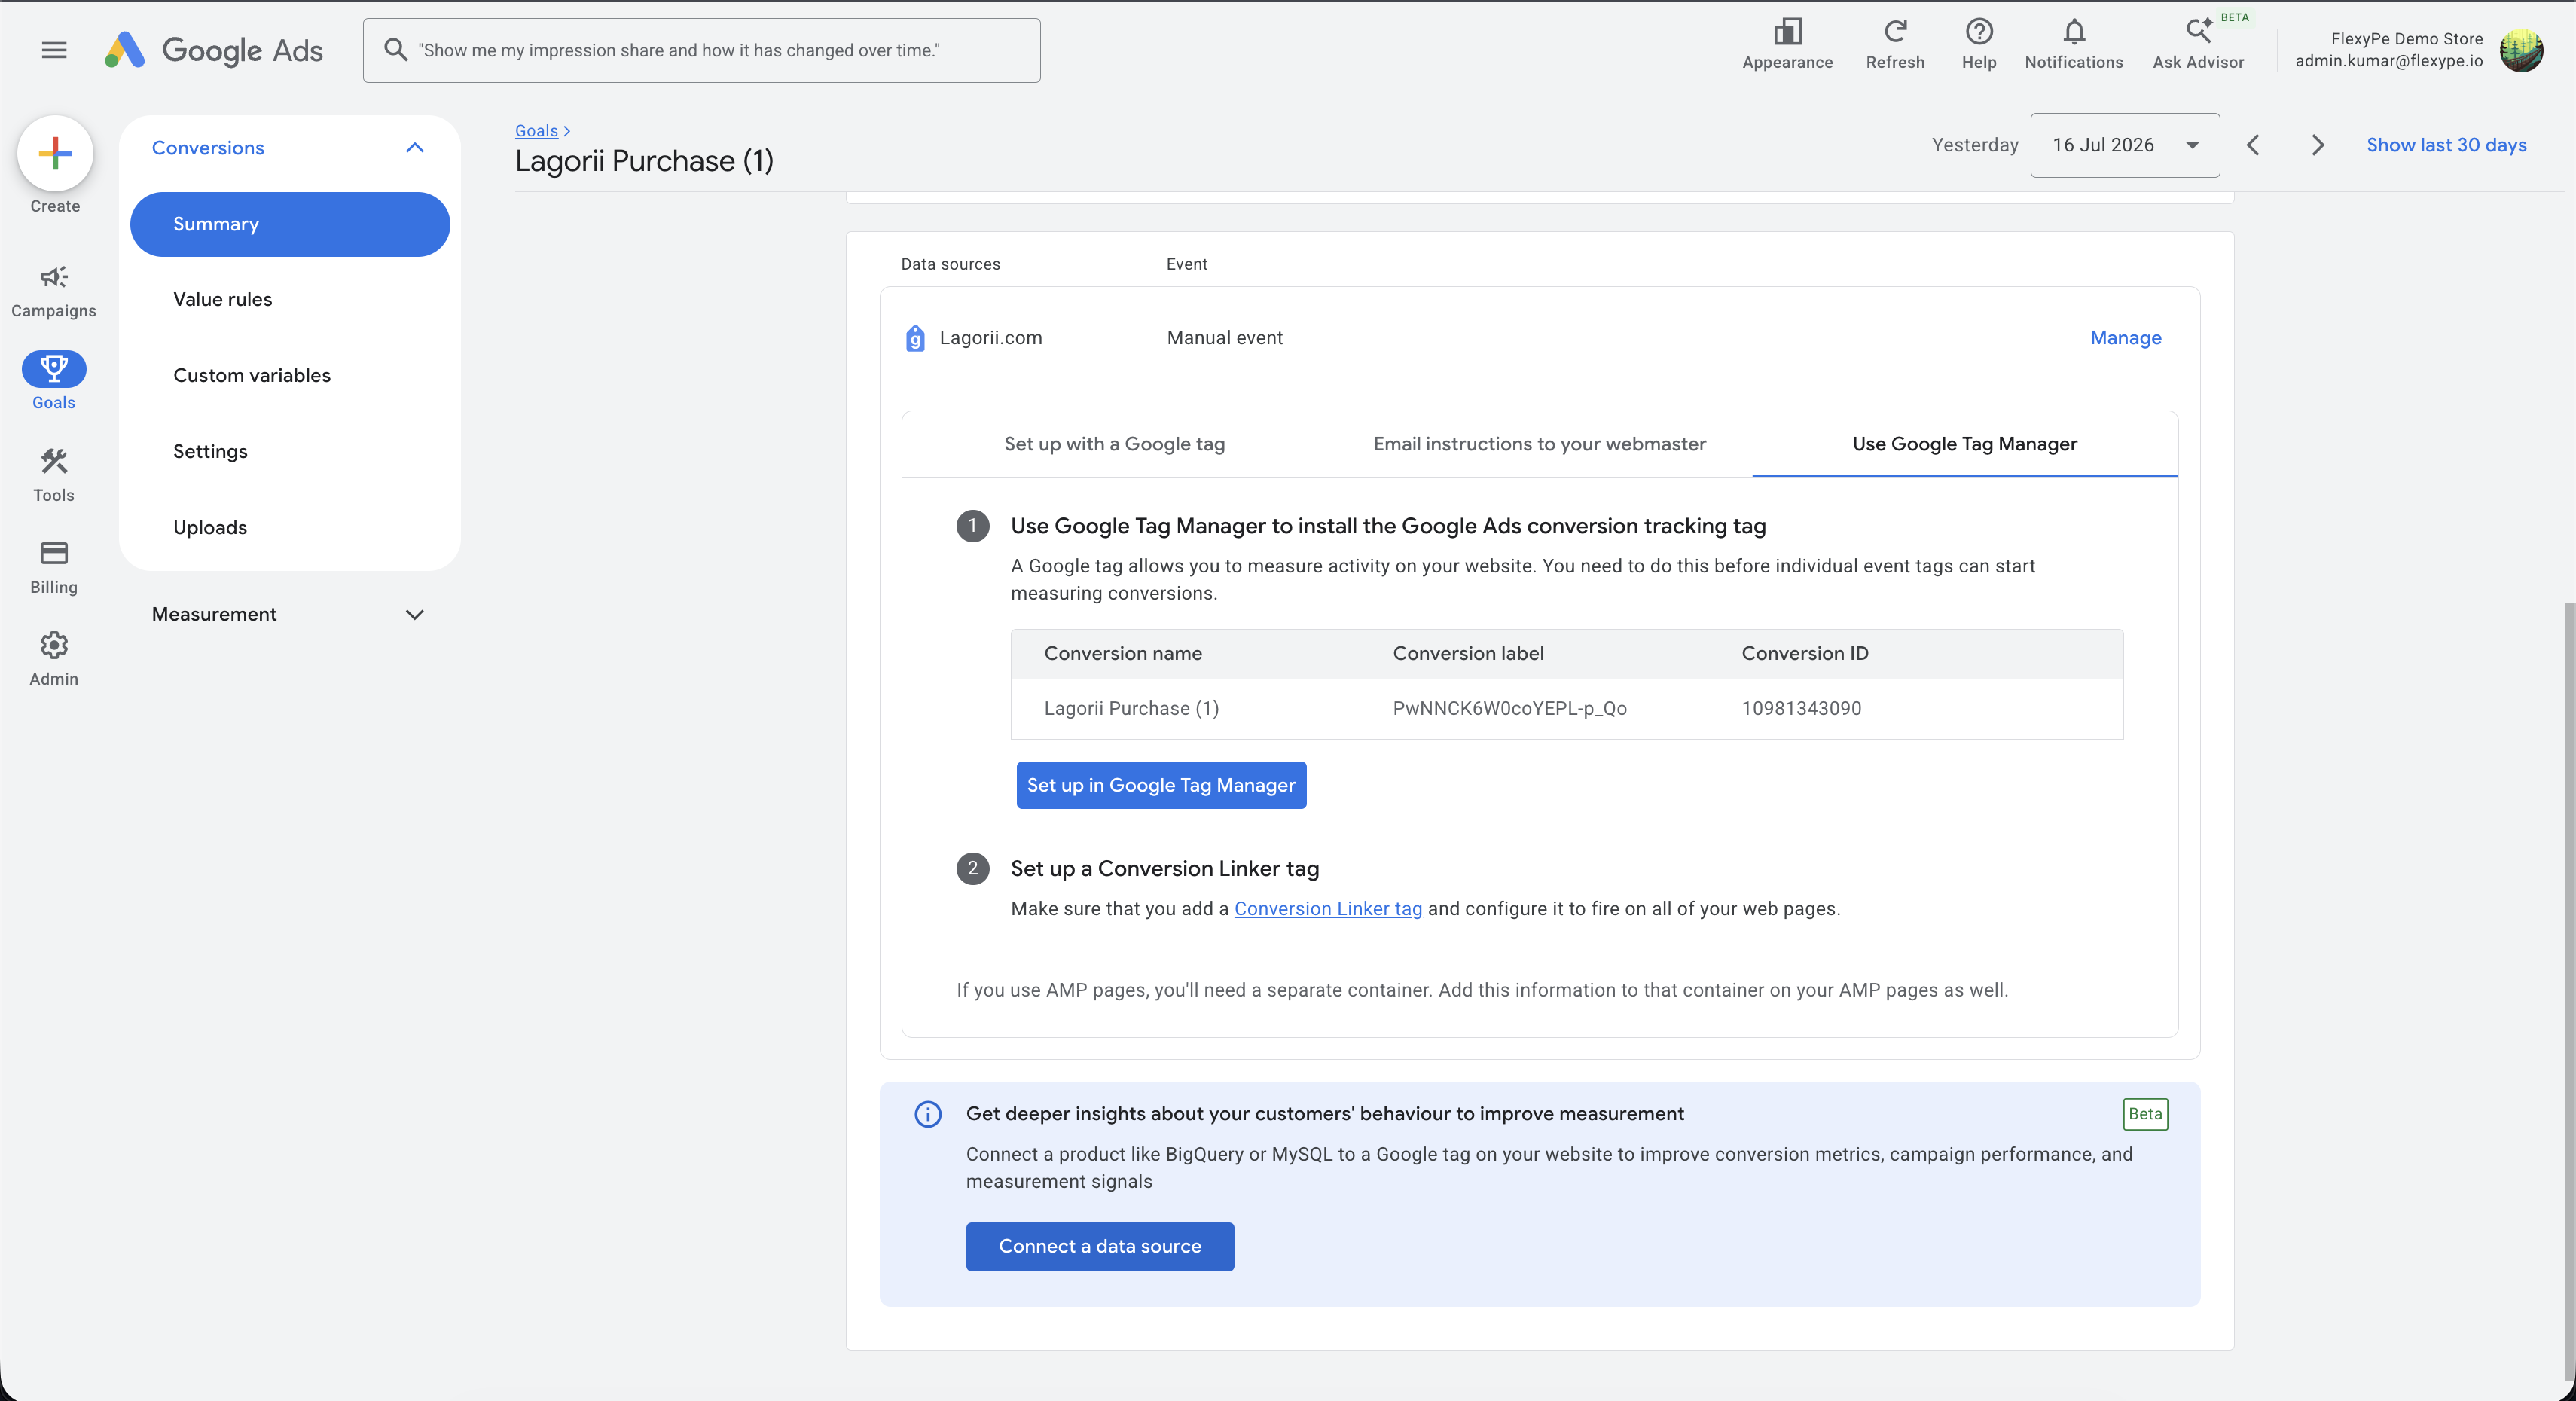Focus the Google Ads search field
This screenshot has height=1401, width=2576.
[702, 50]
